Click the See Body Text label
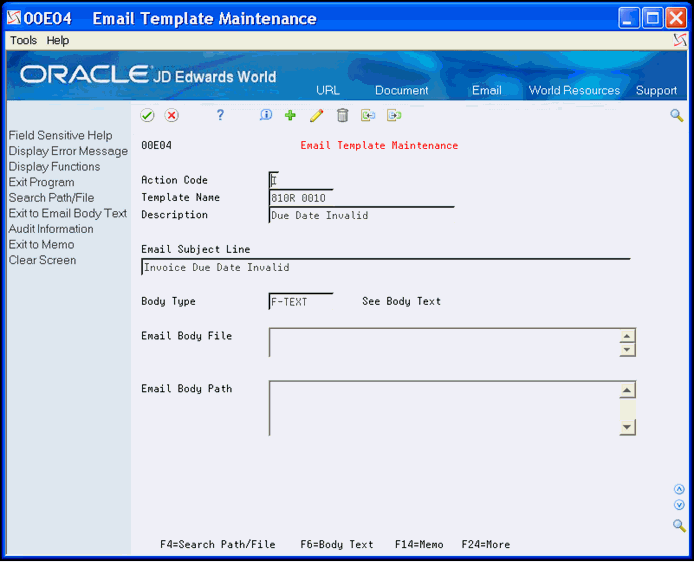The width and height of the screenshot is (694, 562). [x=401, y=301]
